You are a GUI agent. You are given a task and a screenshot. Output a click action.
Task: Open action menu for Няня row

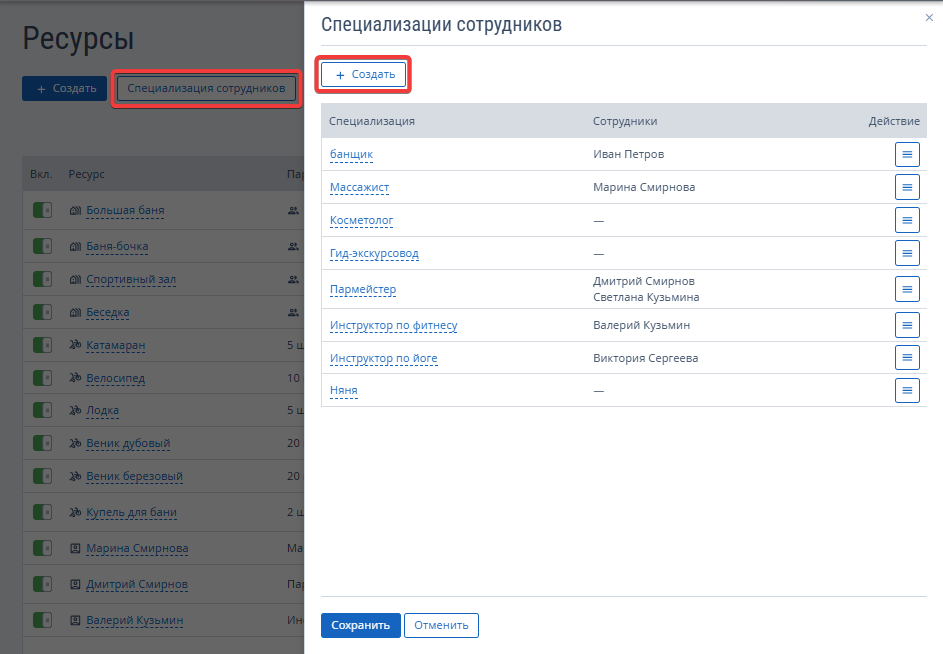907,390
